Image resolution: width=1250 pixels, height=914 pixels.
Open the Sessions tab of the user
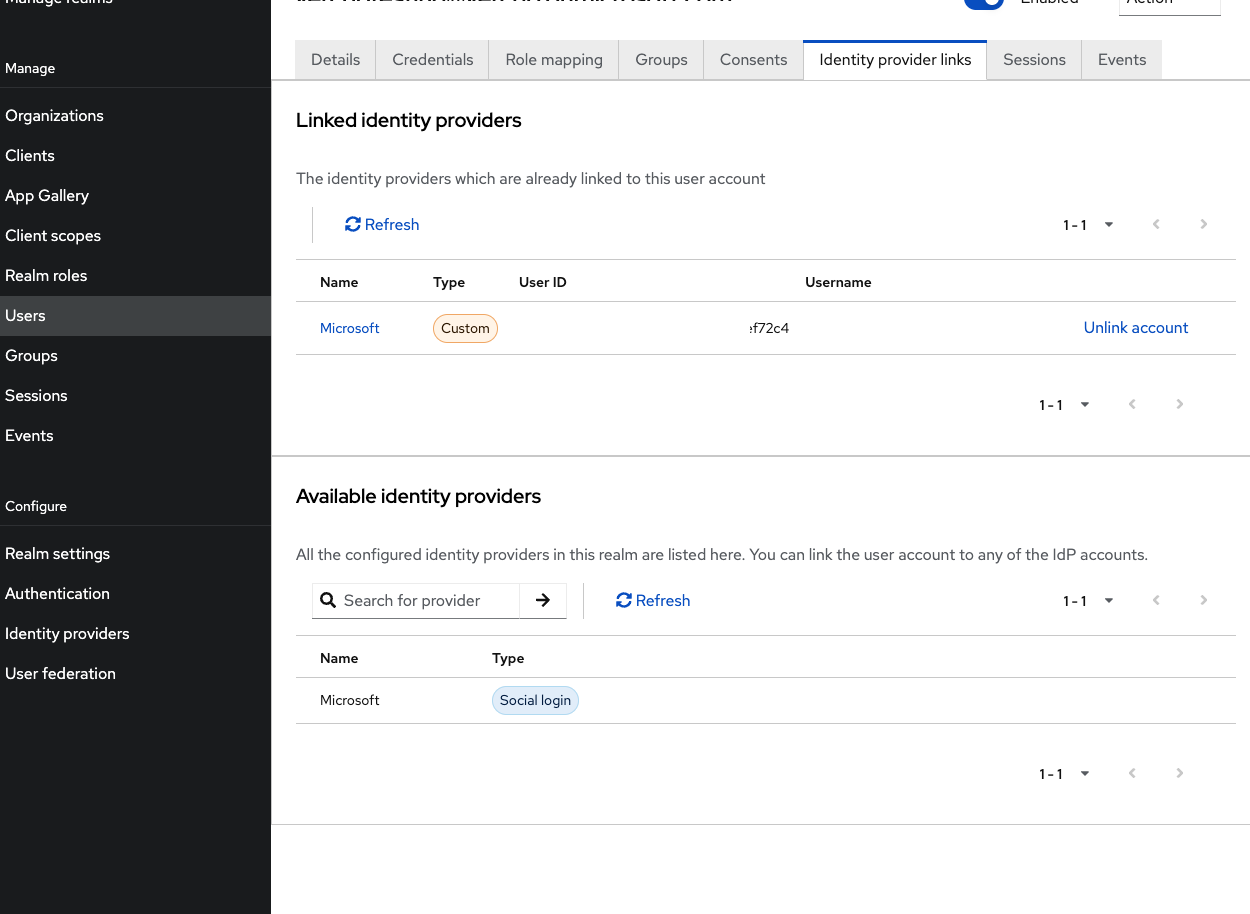point(1034,60)
